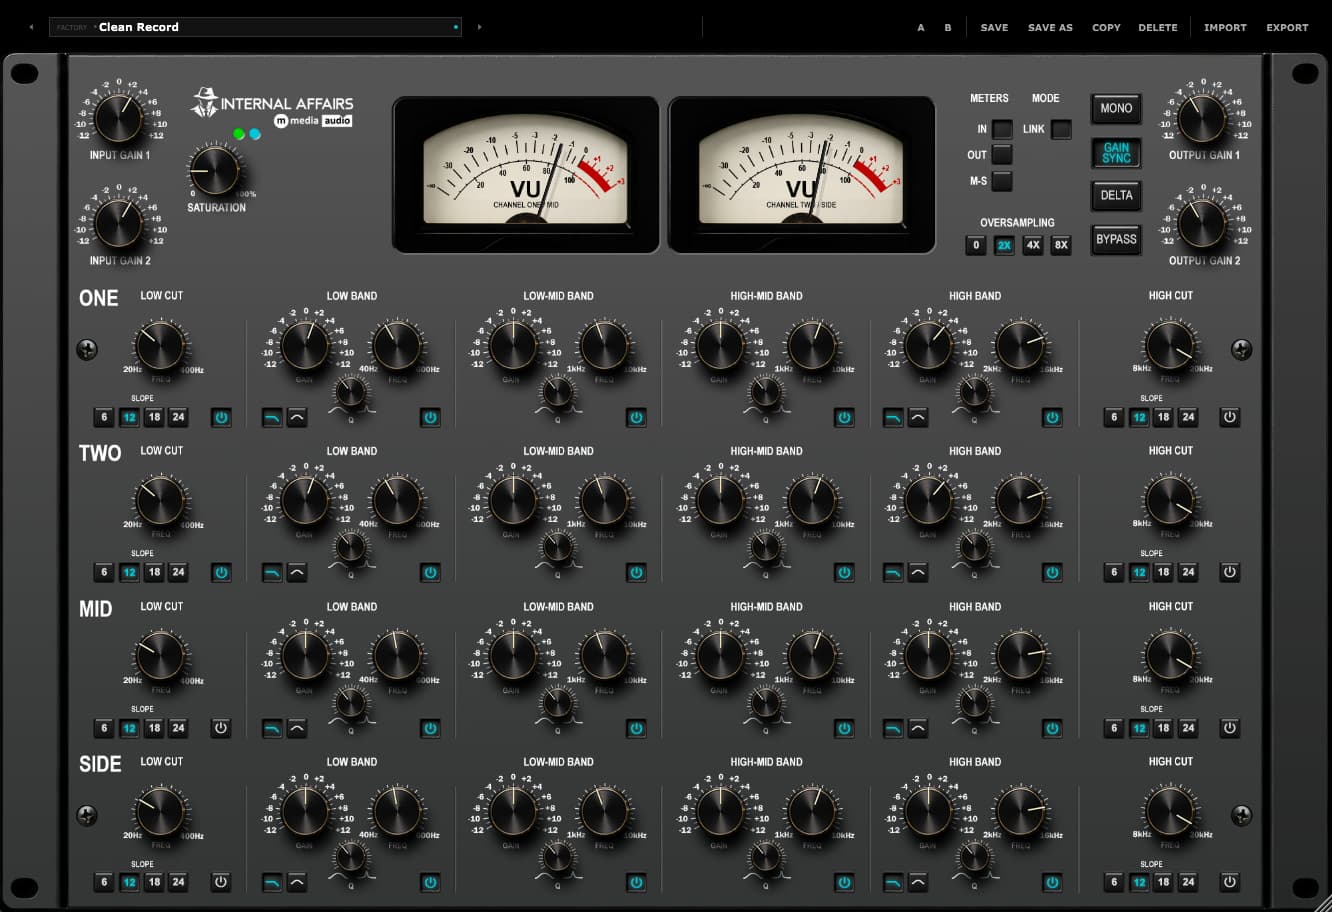This screenshot has height=912, width=1332.
Task: Click the DELTA button
Action: click(1116, 196)
